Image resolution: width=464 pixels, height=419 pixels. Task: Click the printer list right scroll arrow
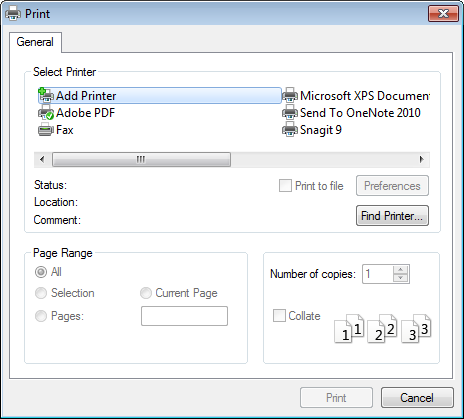coord(422,159)
